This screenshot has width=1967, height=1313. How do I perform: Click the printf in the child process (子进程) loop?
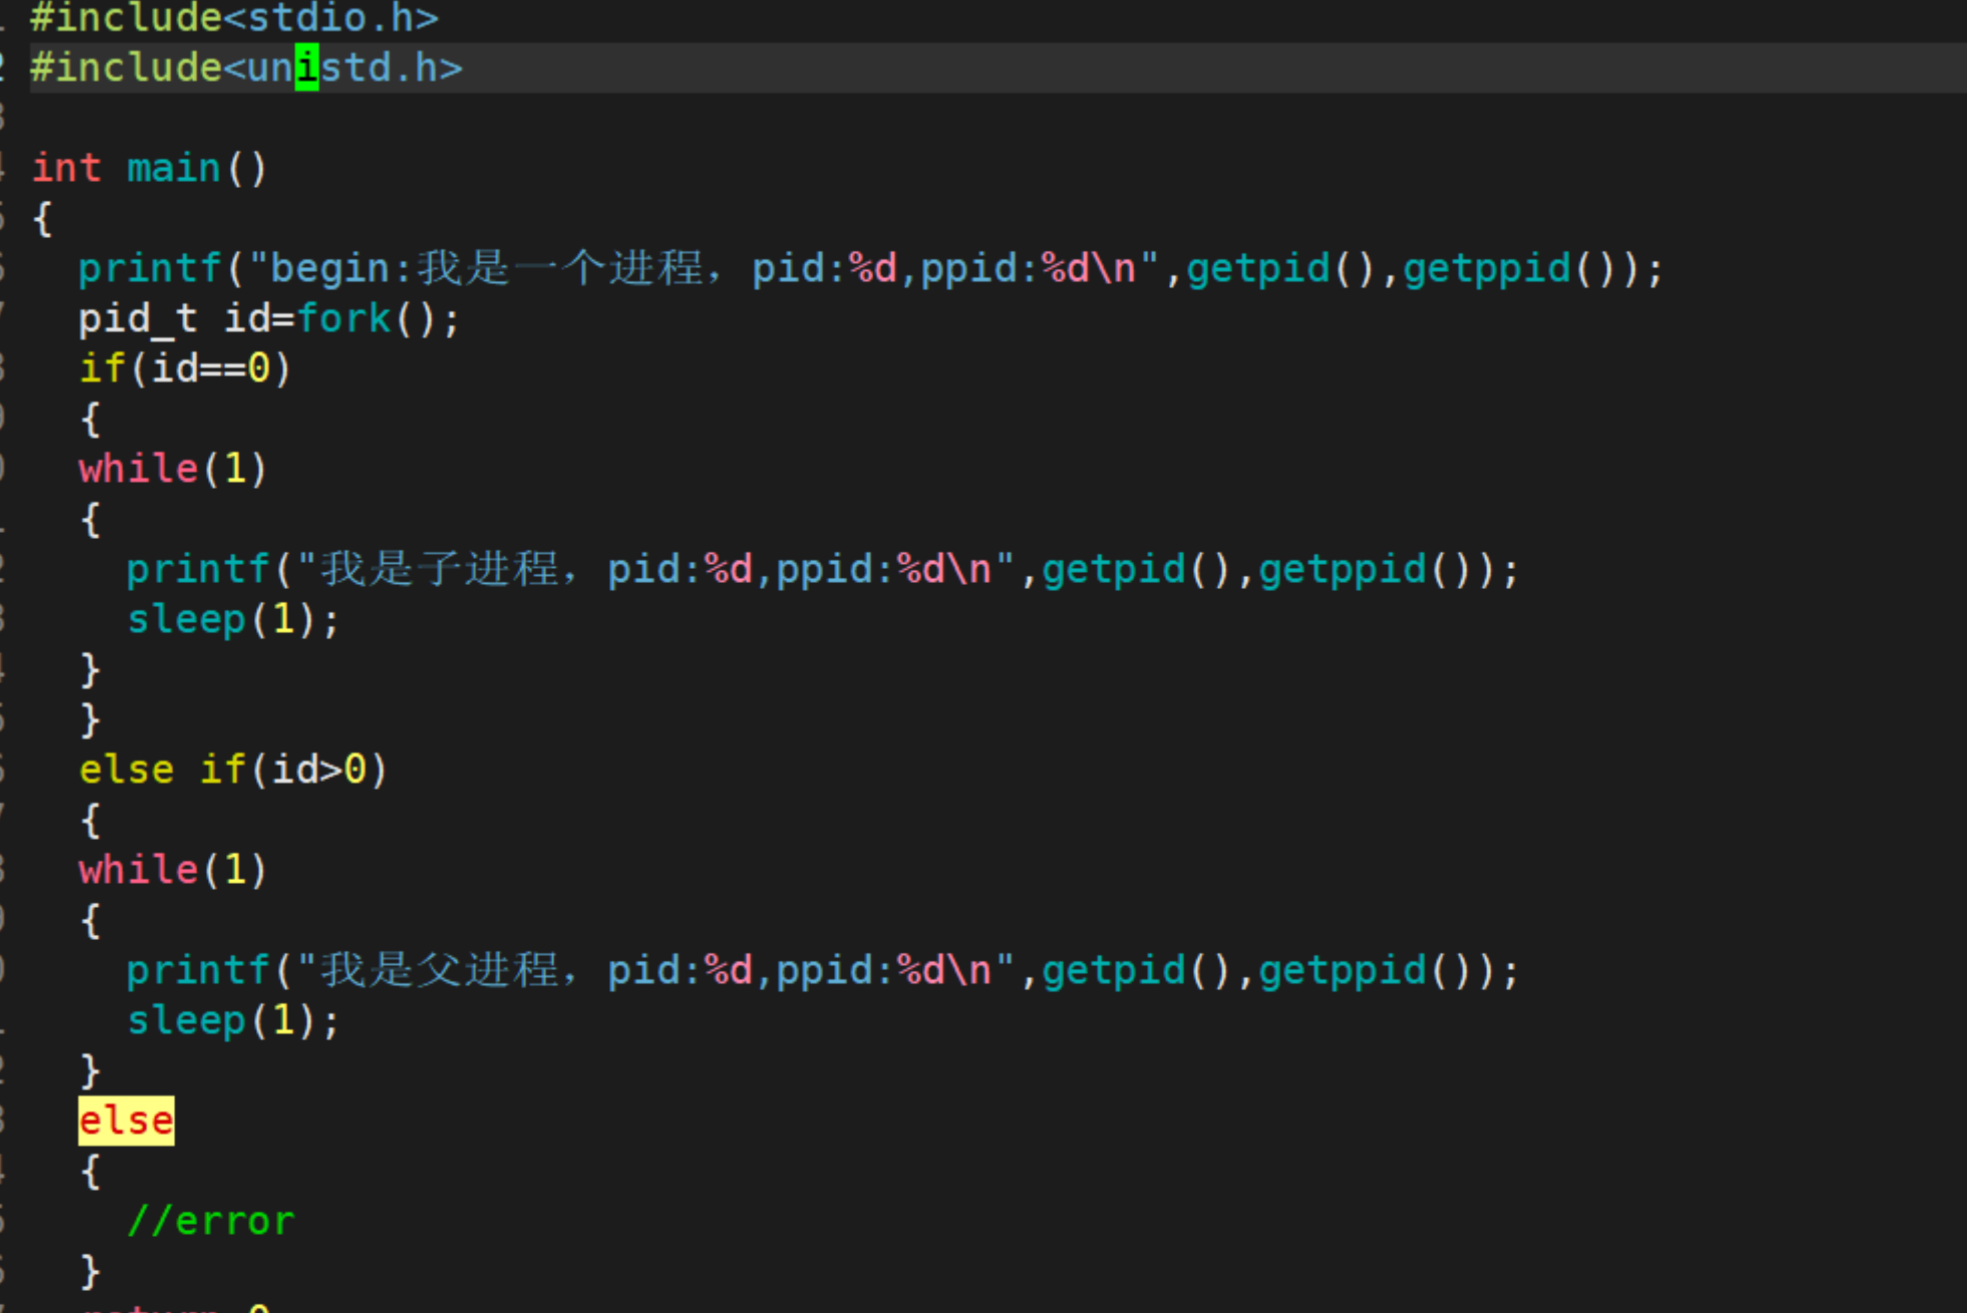[x=198, y=570]
